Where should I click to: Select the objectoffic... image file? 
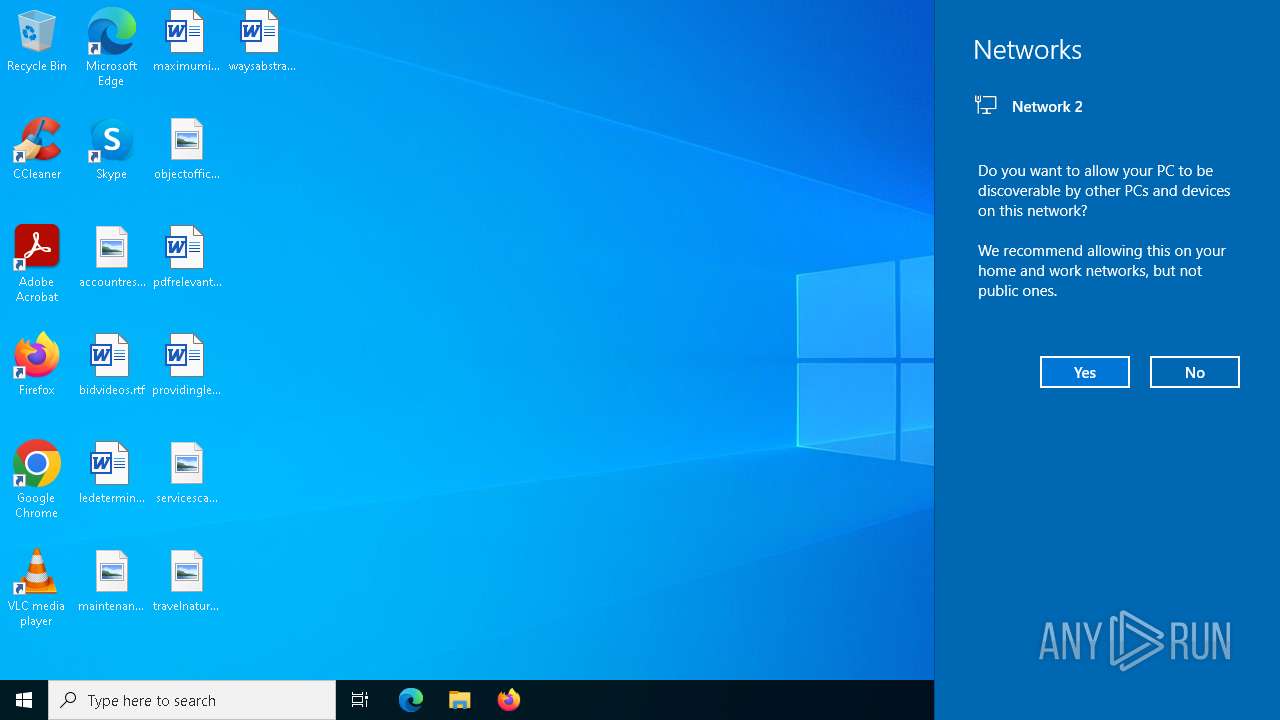[x=186, y=149]
